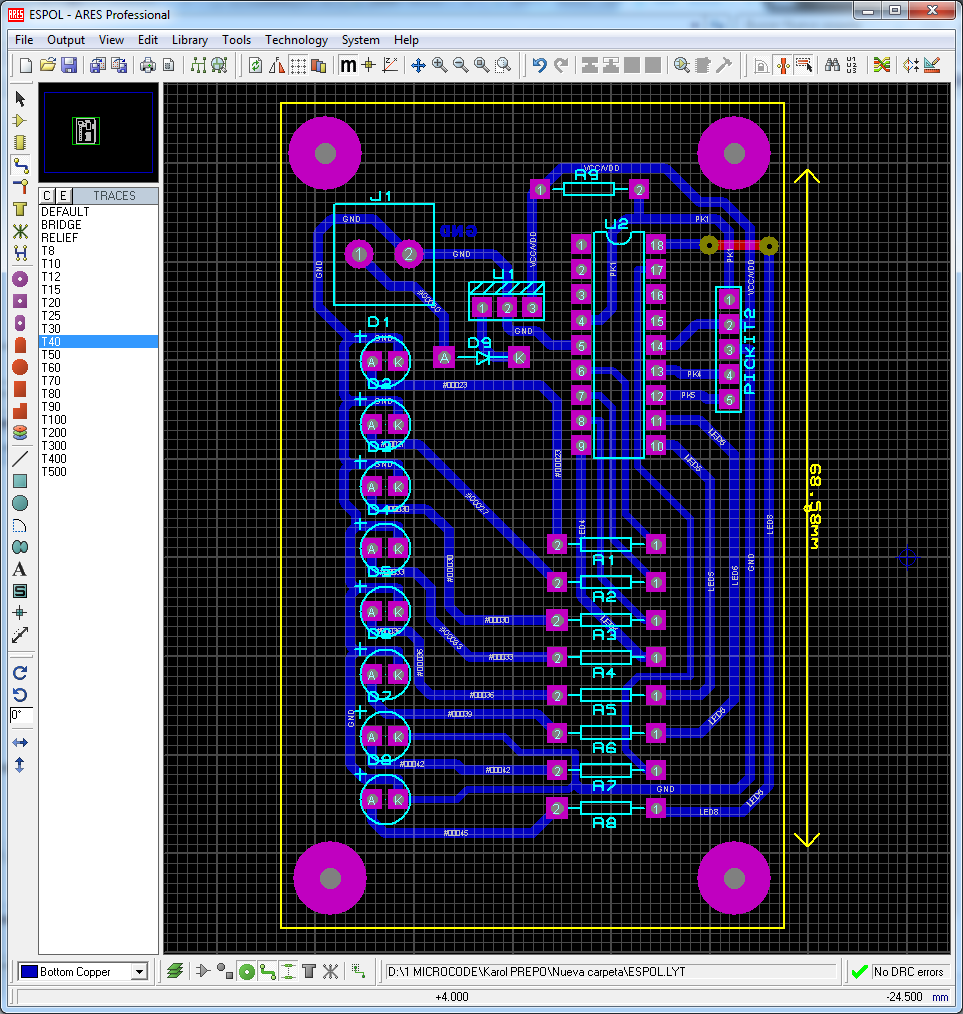Viewport: 963px width, 1014px height.
Task: Redo the last undone action
Action: [561, 65]
